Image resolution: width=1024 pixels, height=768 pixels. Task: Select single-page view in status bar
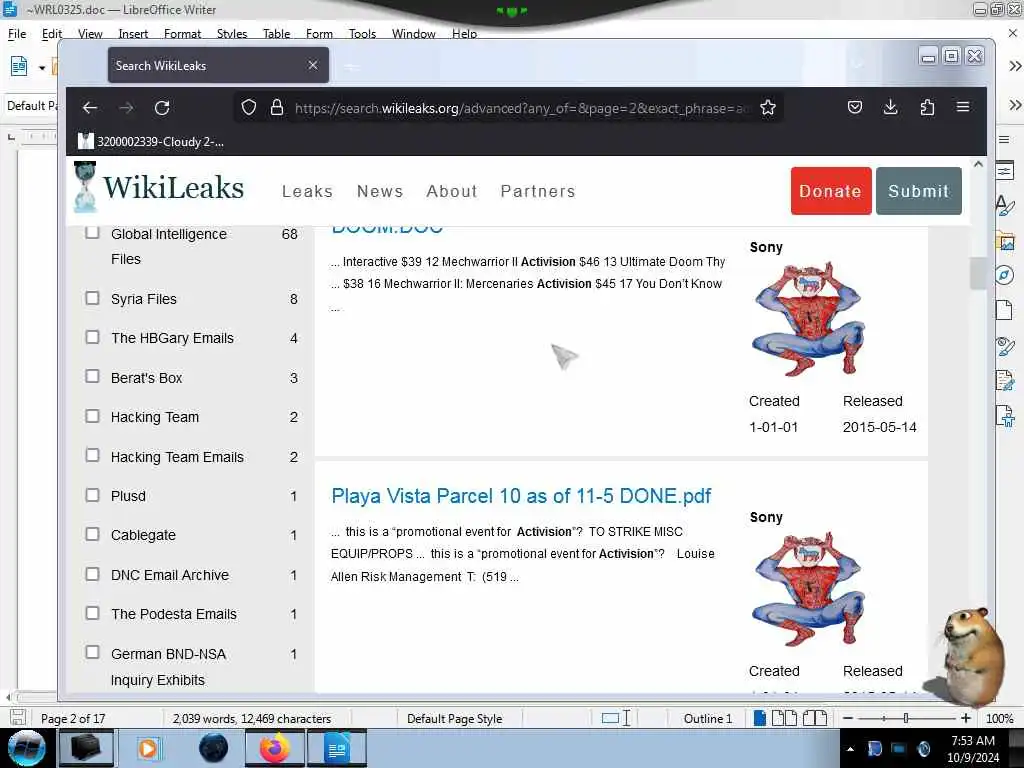[760, 718]
